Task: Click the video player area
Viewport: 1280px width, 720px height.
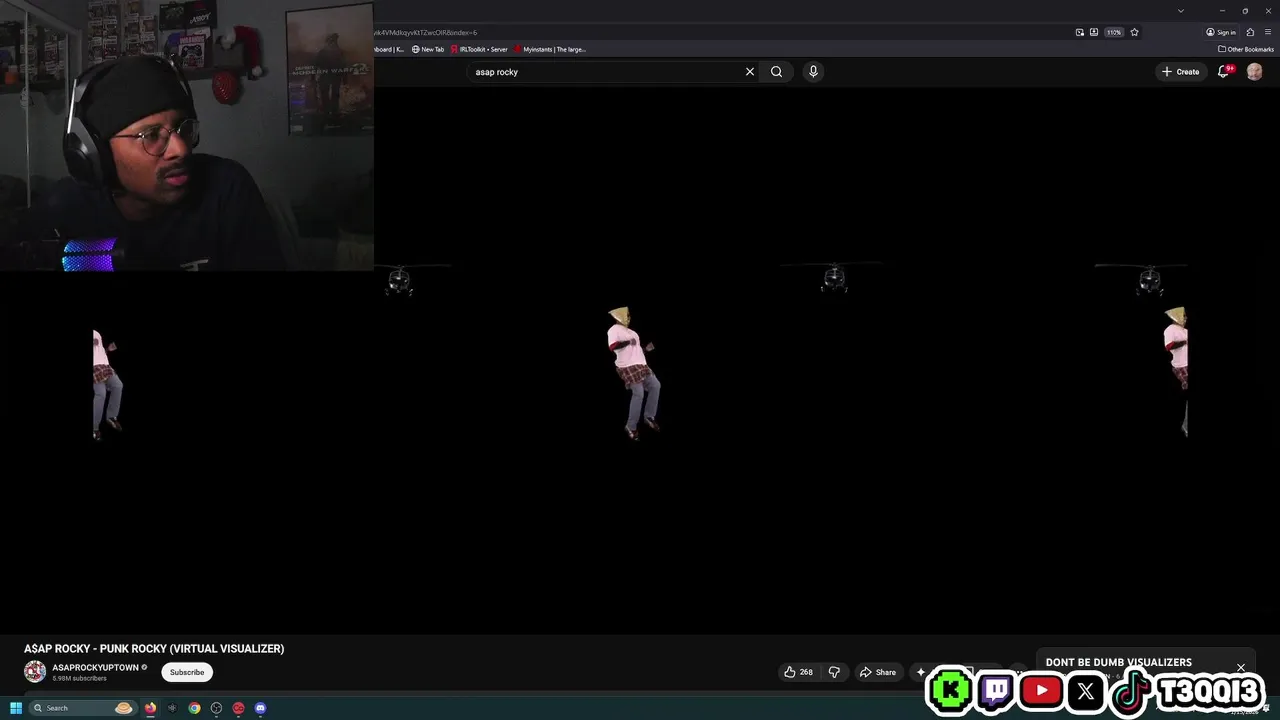Action: (640, 360)
